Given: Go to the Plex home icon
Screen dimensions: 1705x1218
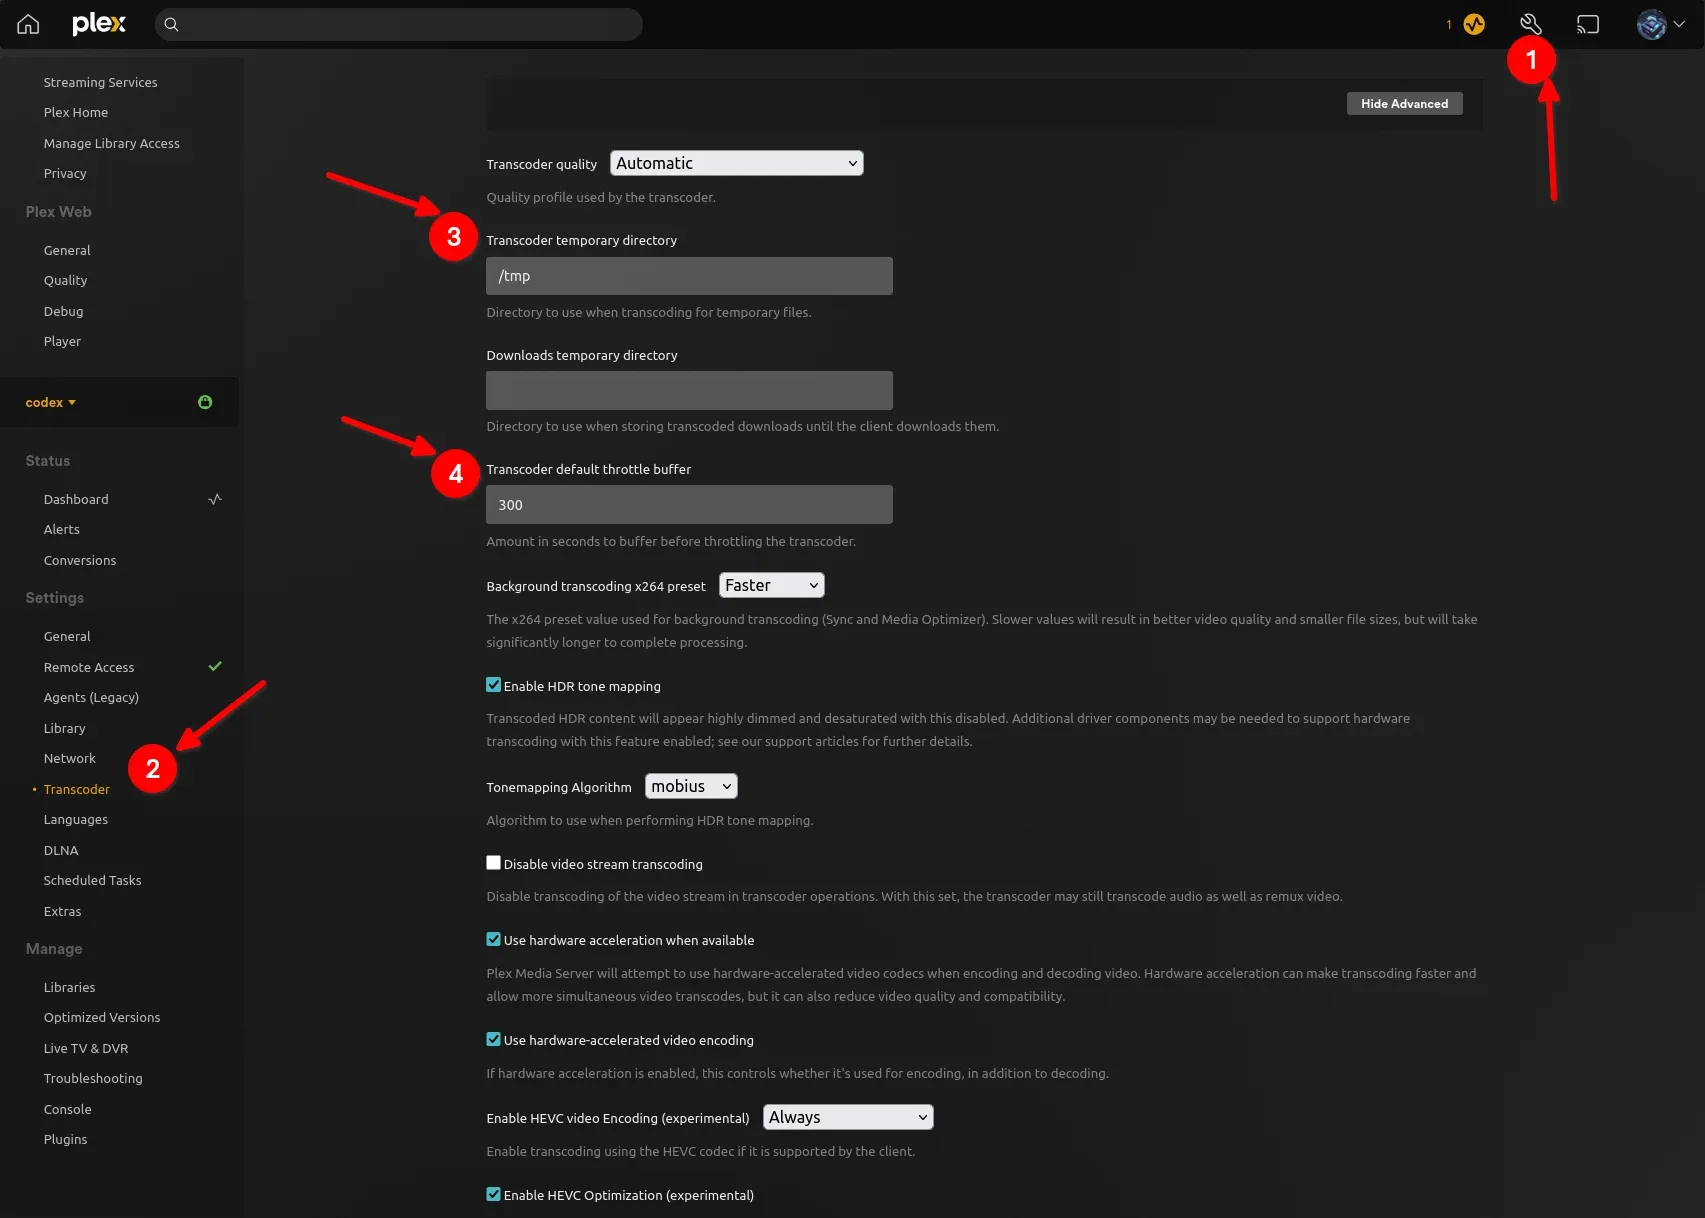Looking at the screenshot, I should tap(28, 24).
